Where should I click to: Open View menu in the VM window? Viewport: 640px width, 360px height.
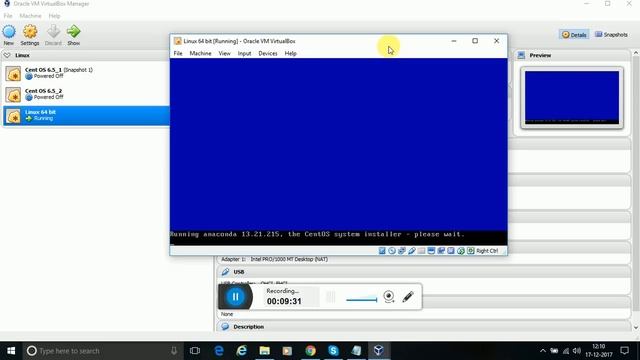click(x=224, y=53)
